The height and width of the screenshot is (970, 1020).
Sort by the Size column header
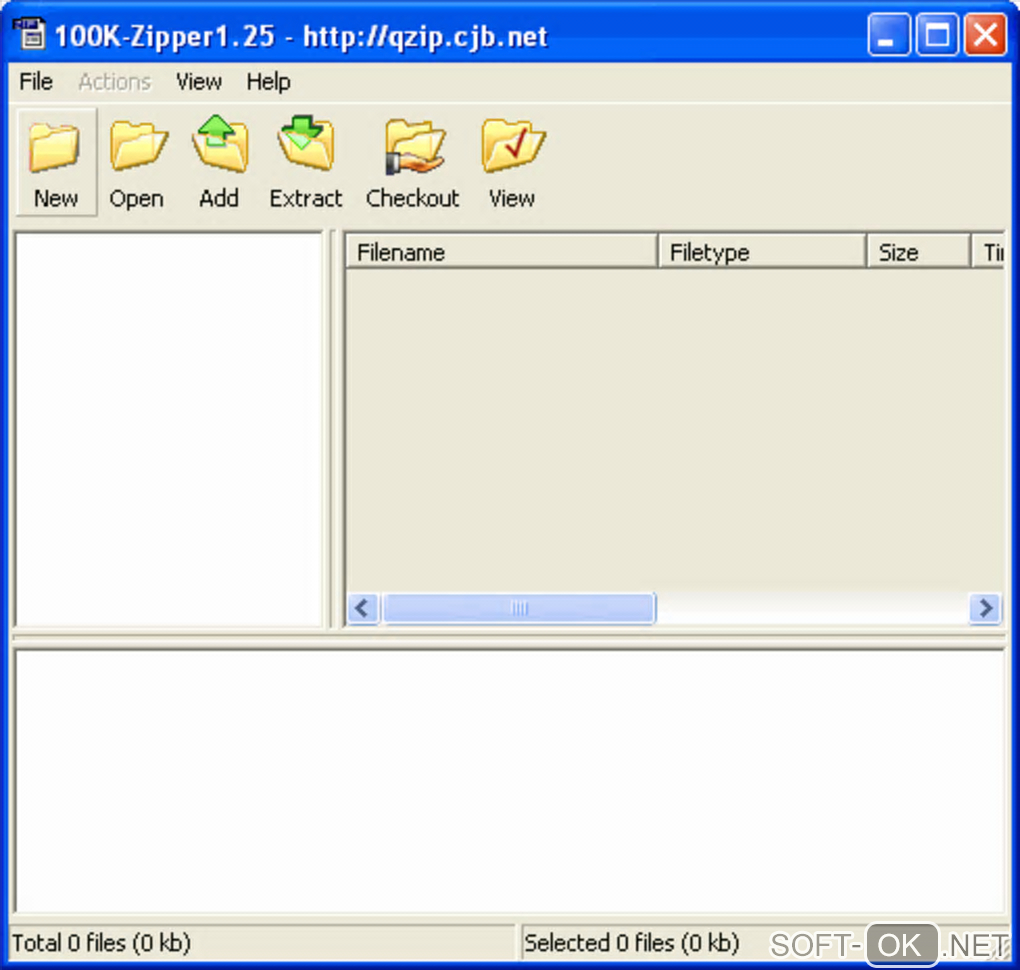(919, 252)
